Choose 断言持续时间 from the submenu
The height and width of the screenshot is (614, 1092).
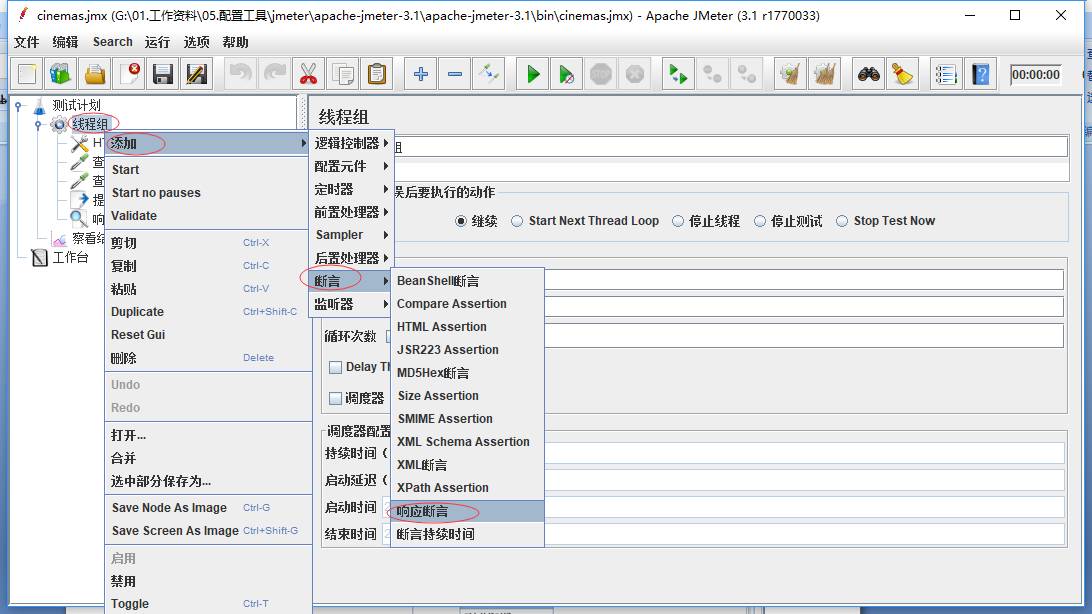tap(467, 535)
